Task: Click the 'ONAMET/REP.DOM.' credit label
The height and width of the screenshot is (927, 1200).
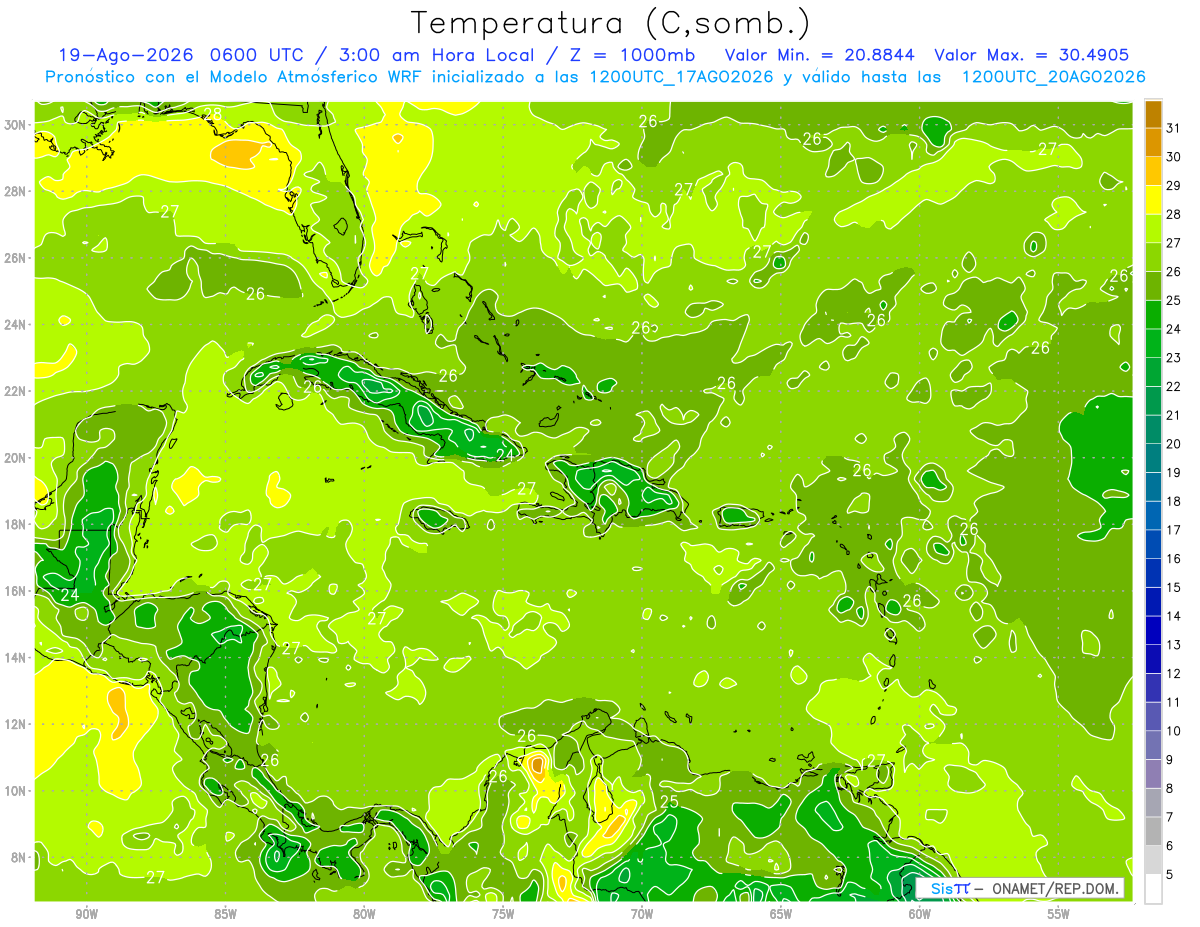Action: (1056, 888)
